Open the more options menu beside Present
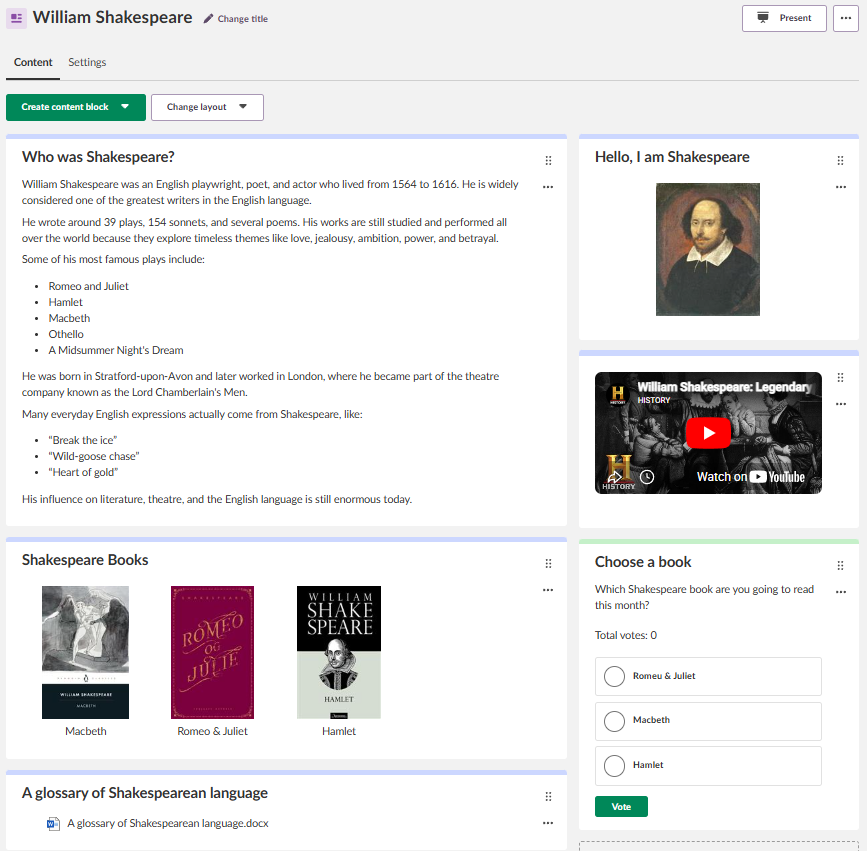The height and width of the screenshot is (851, 867). click(x=845, y=18)
